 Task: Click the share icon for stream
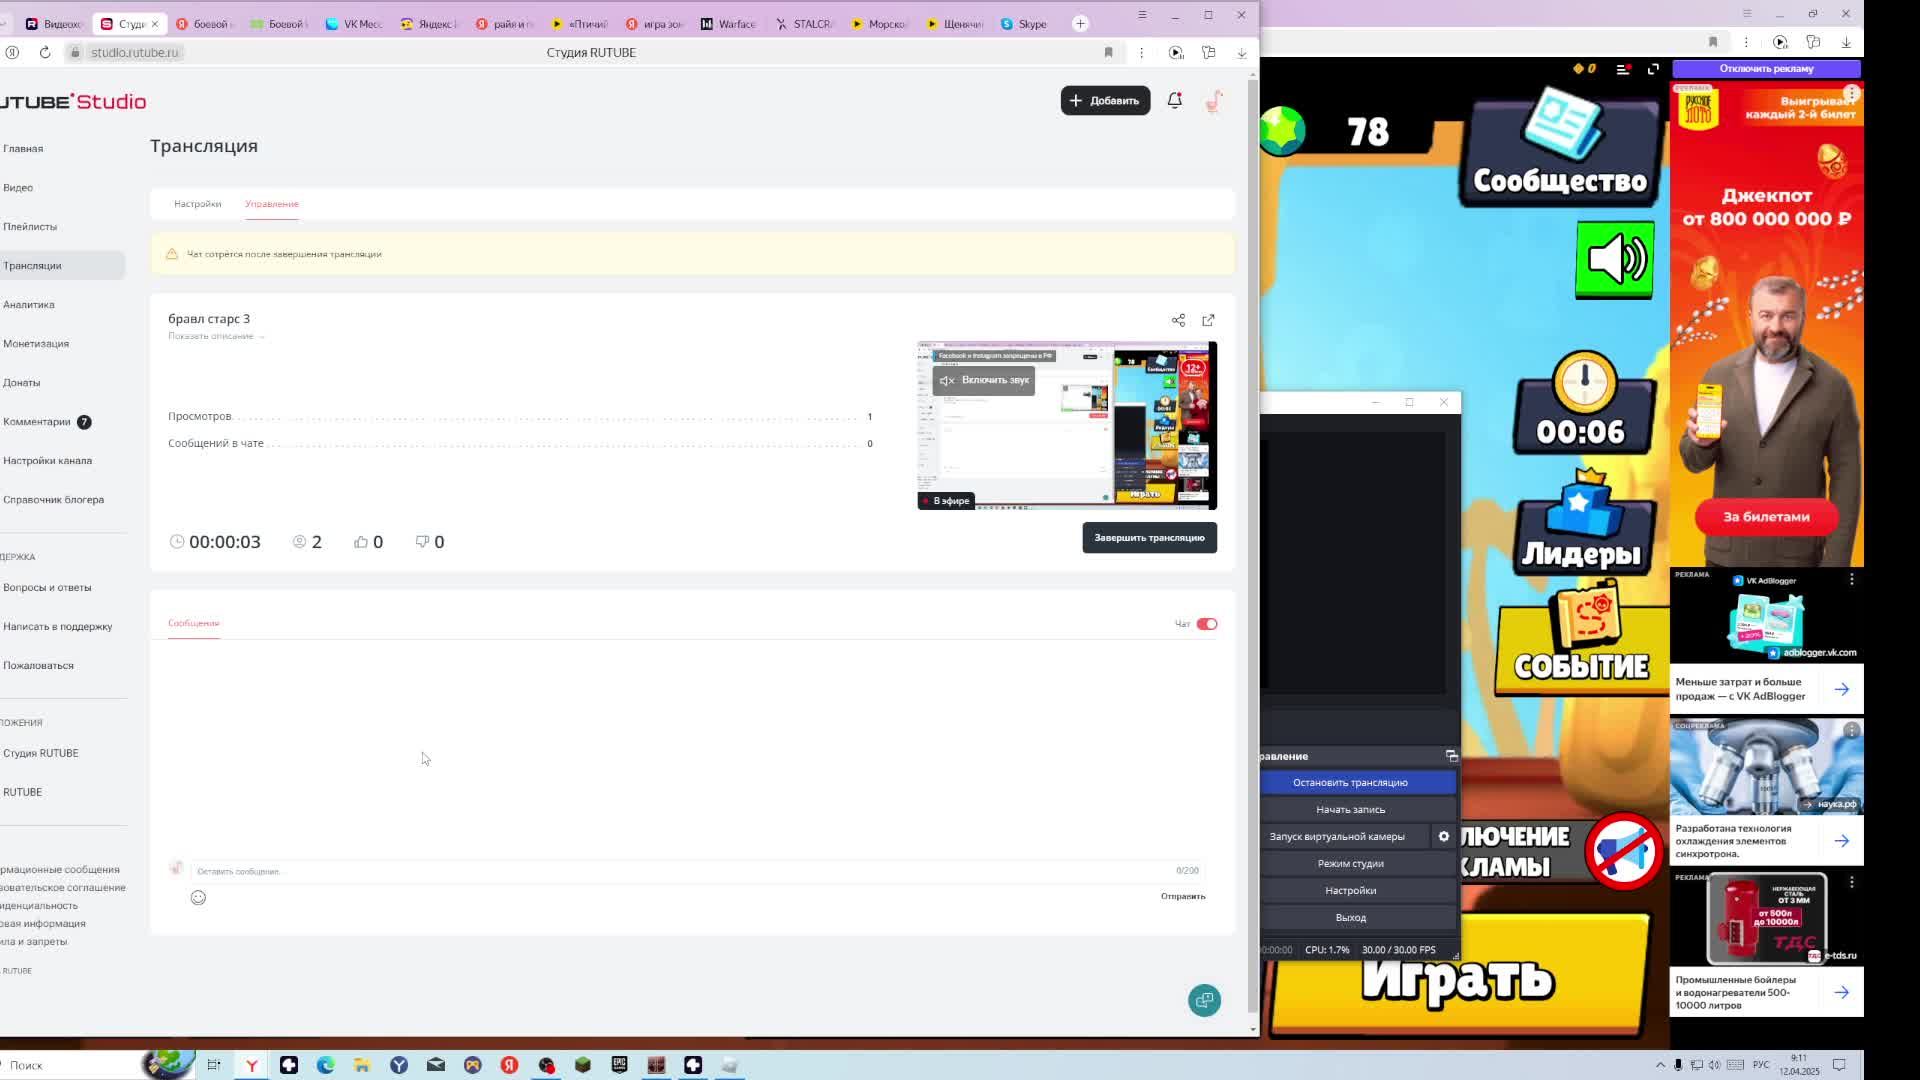[1178, 320]
